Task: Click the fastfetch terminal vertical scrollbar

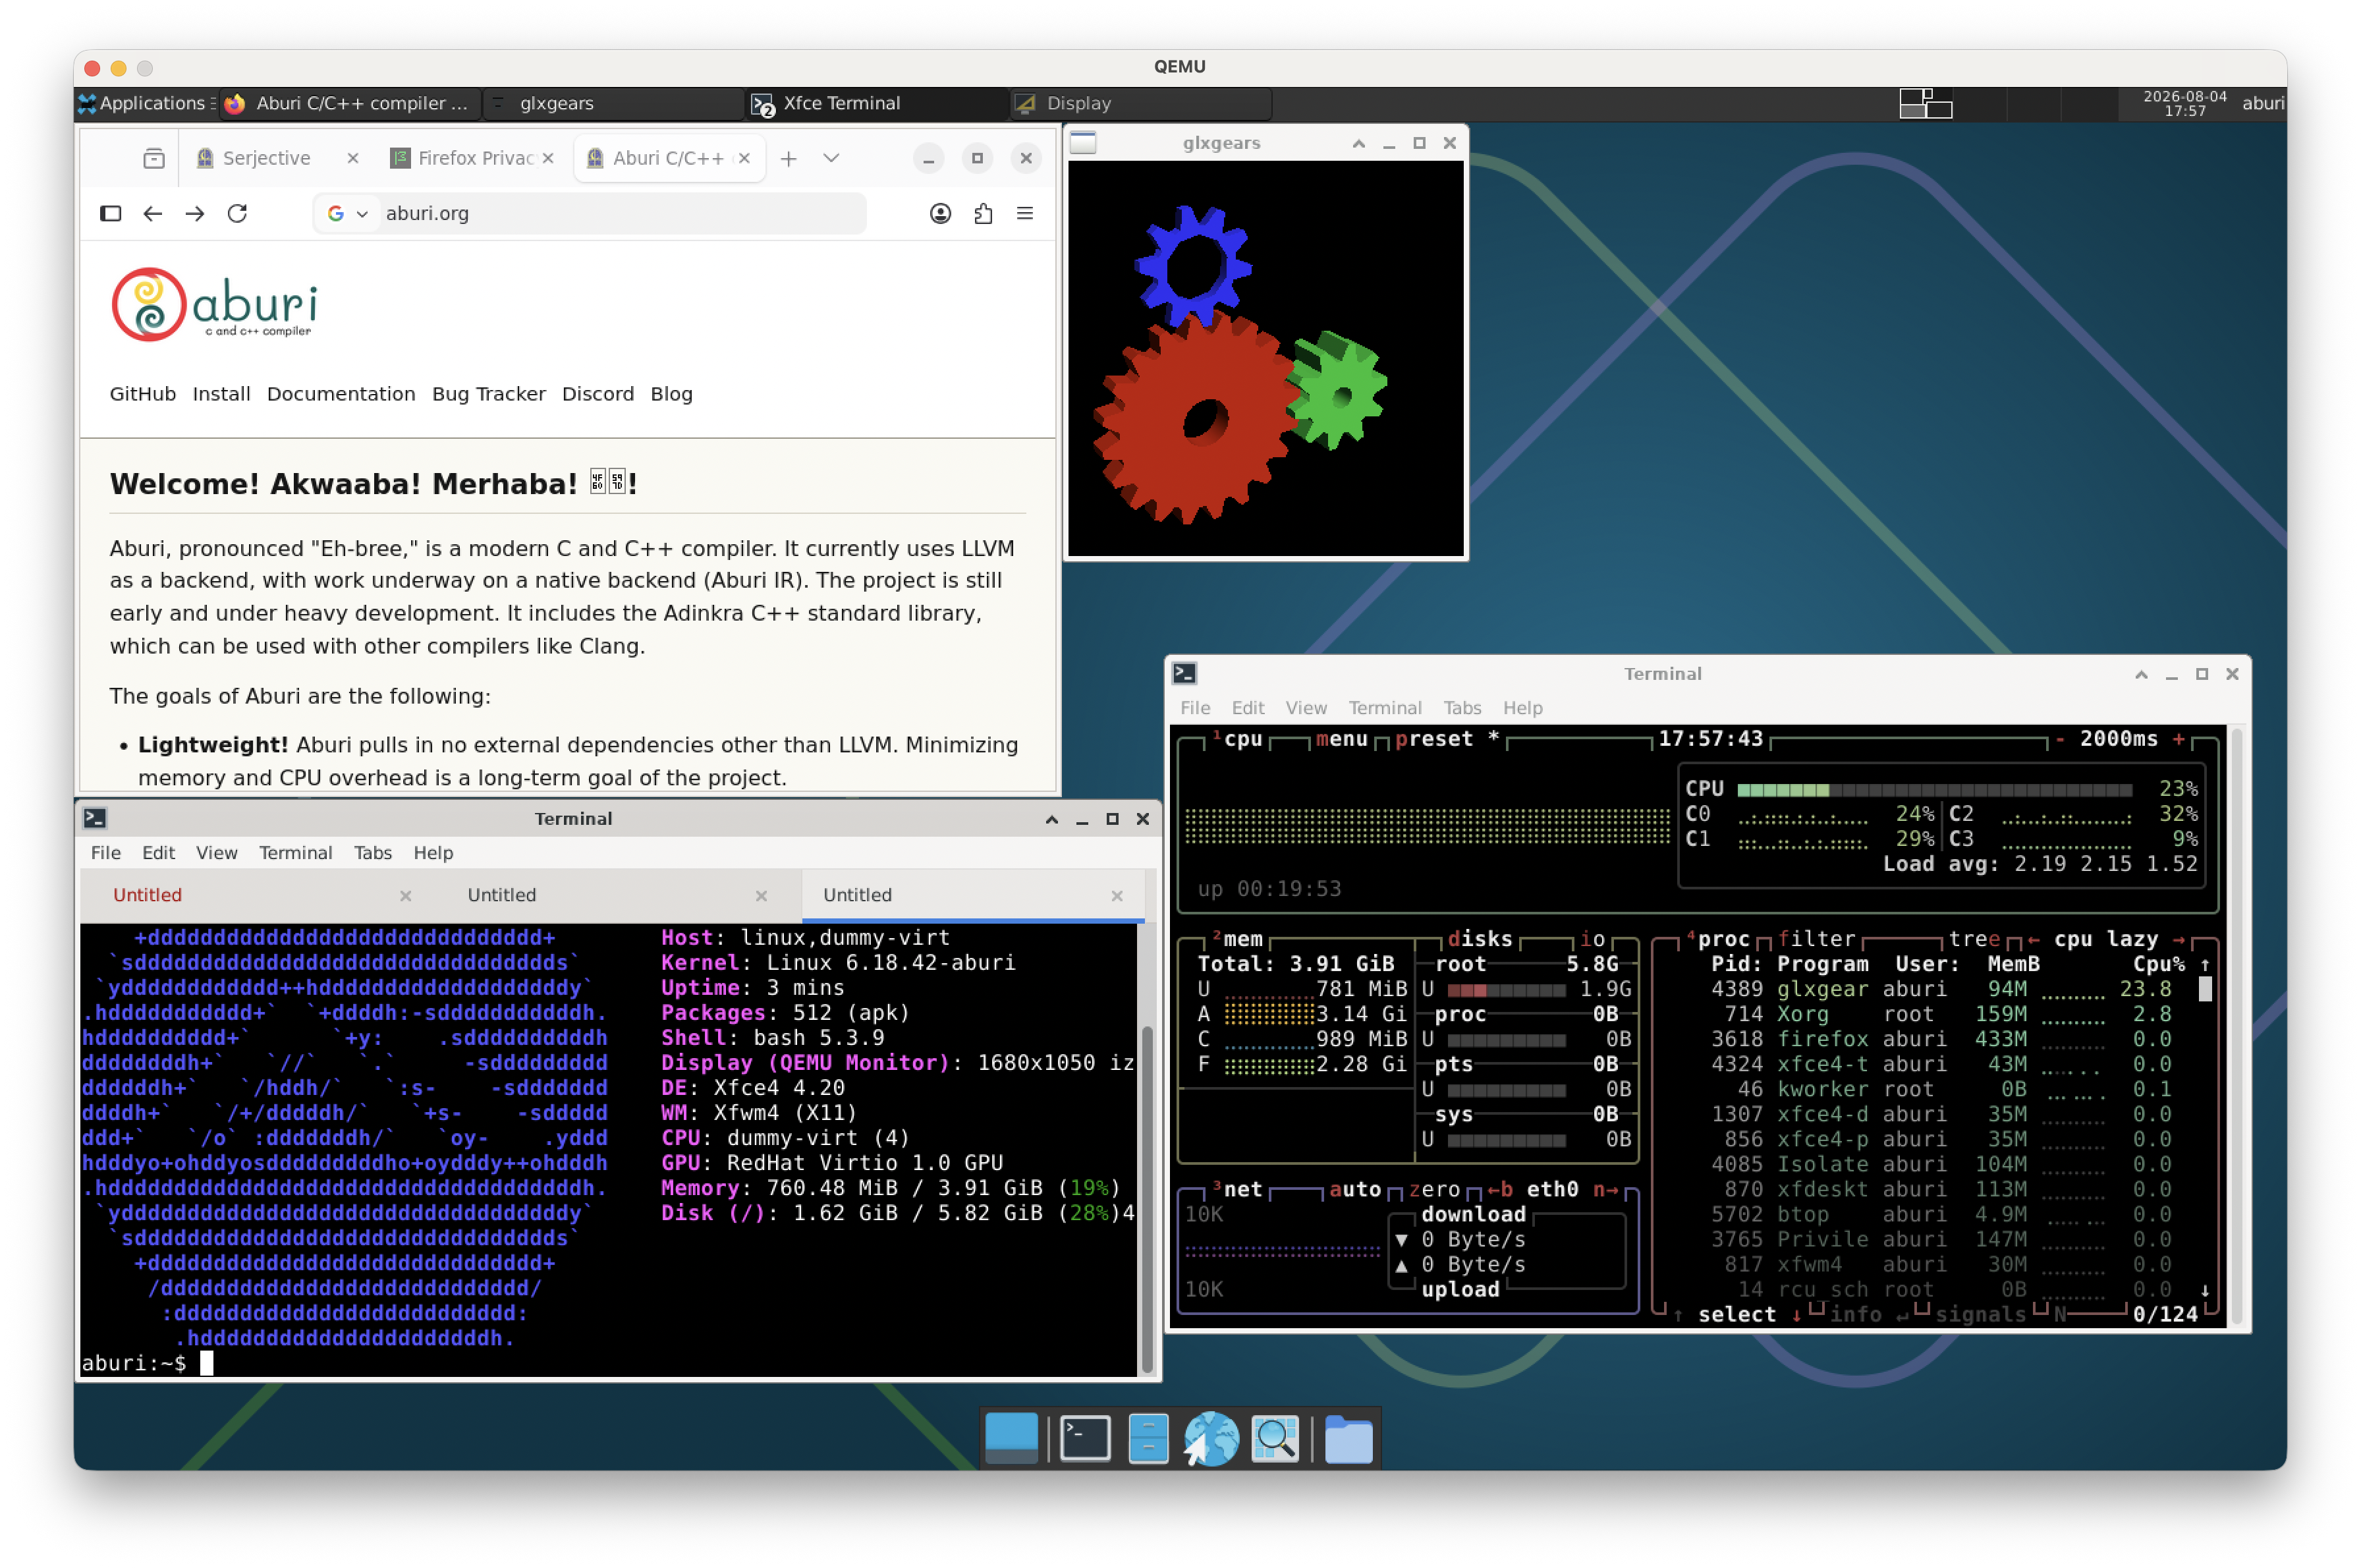Action: [1147, 1200]
